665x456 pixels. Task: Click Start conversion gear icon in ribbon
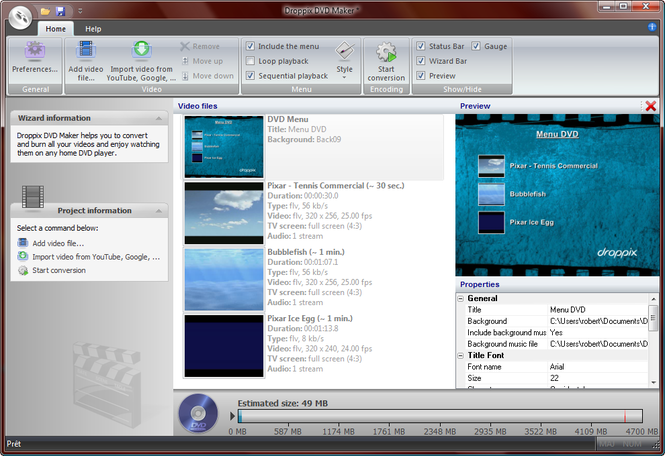tap(386, 51)
